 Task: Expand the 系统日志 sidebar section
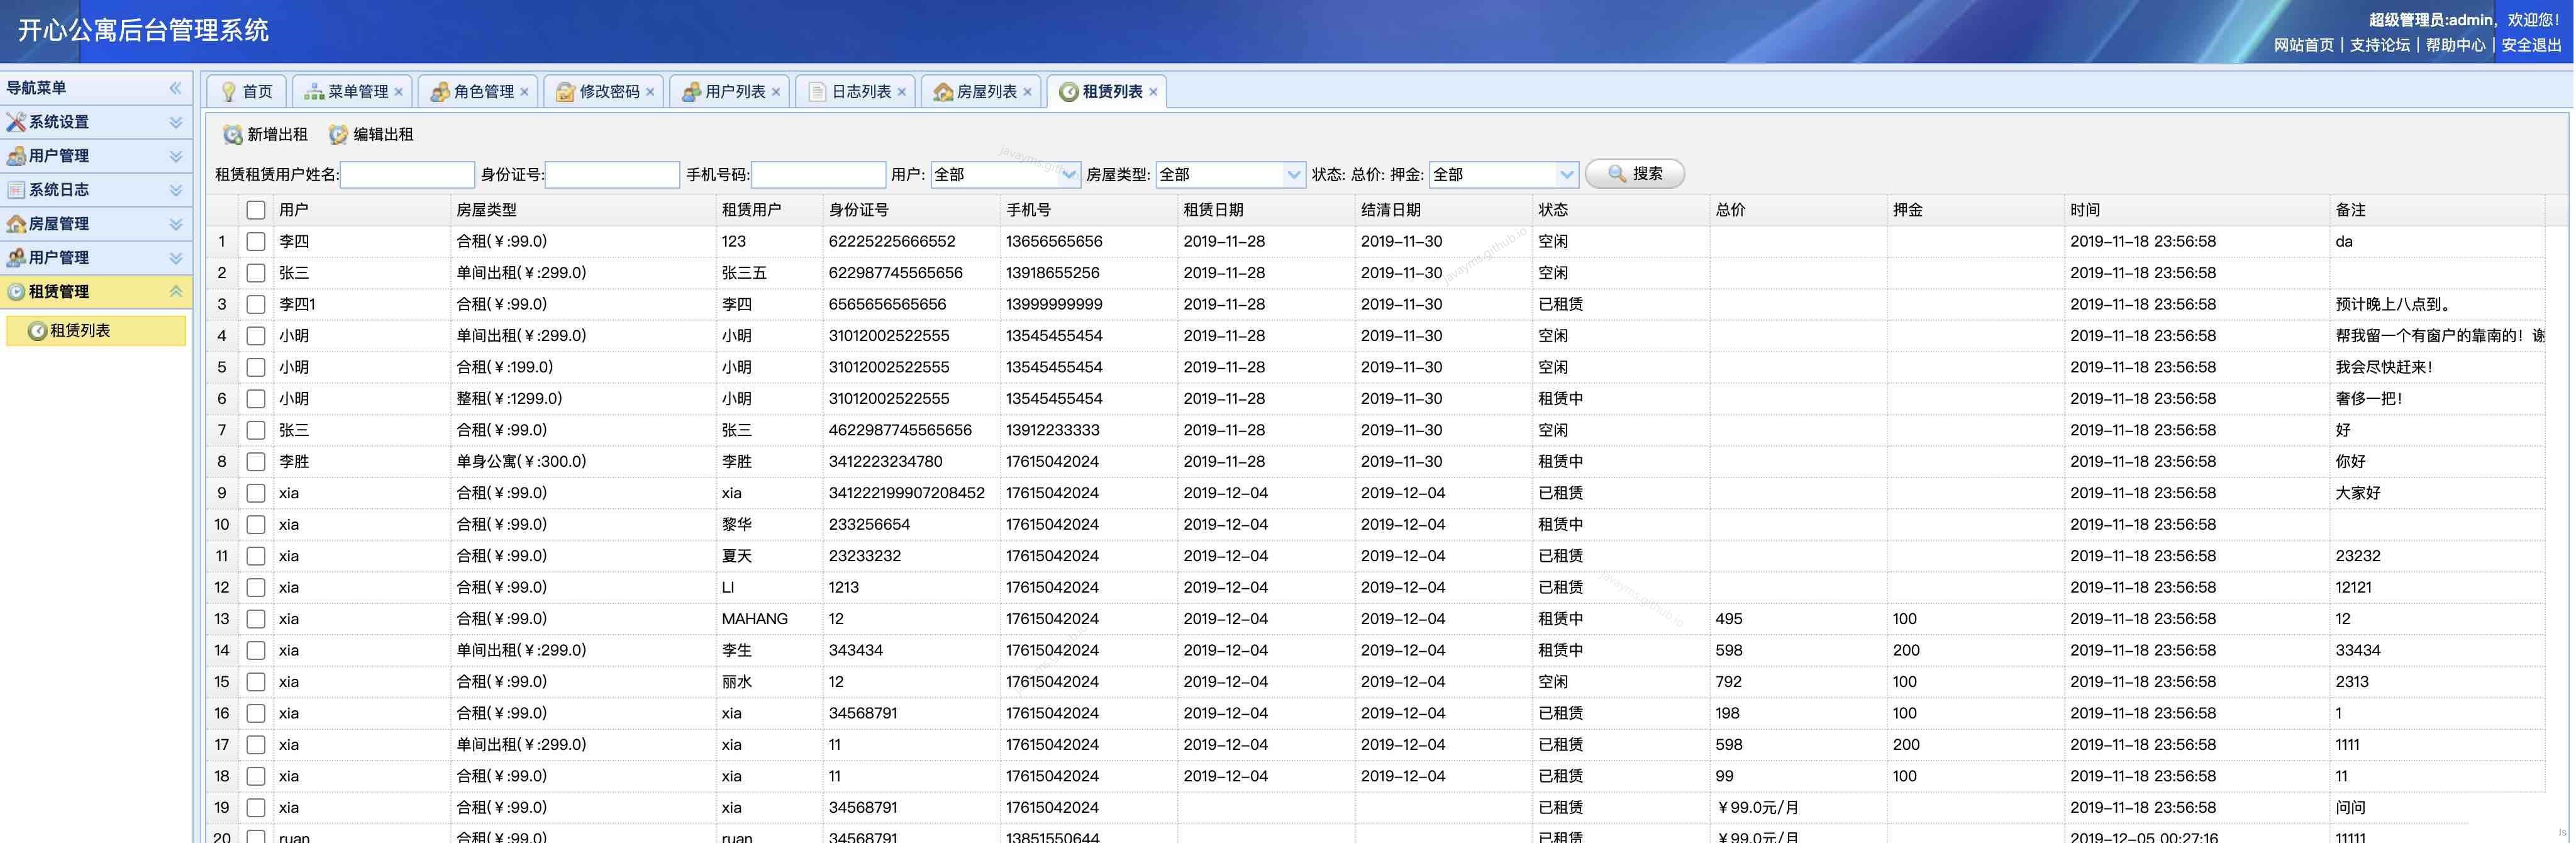175,190
